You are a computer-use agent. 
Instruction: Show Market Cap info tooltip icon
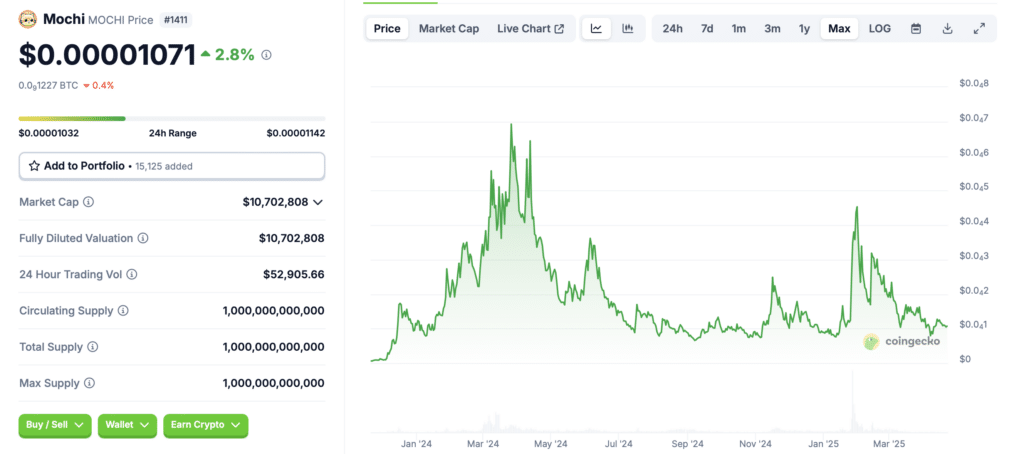(x=89, y=202)
